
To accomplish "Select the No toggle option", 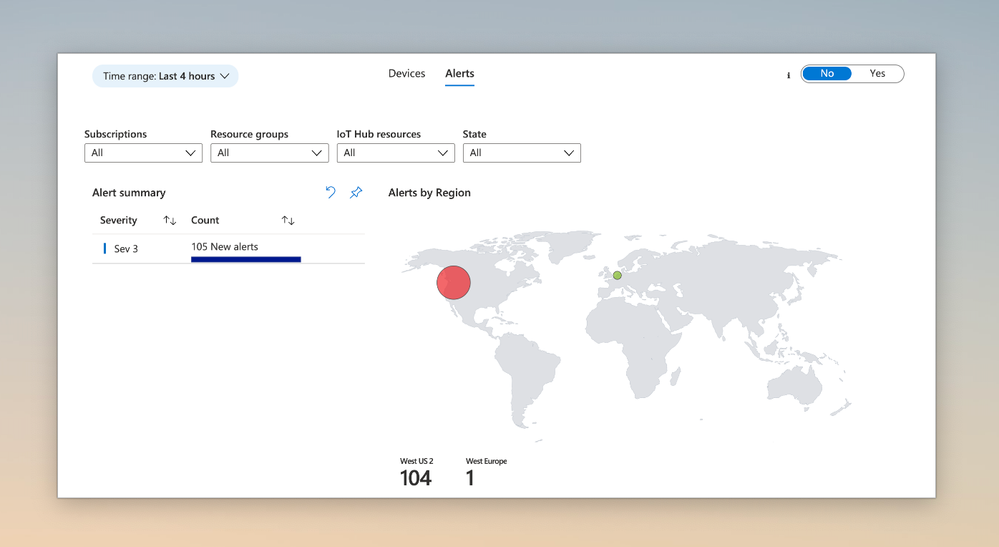I will tap(827, 74).
